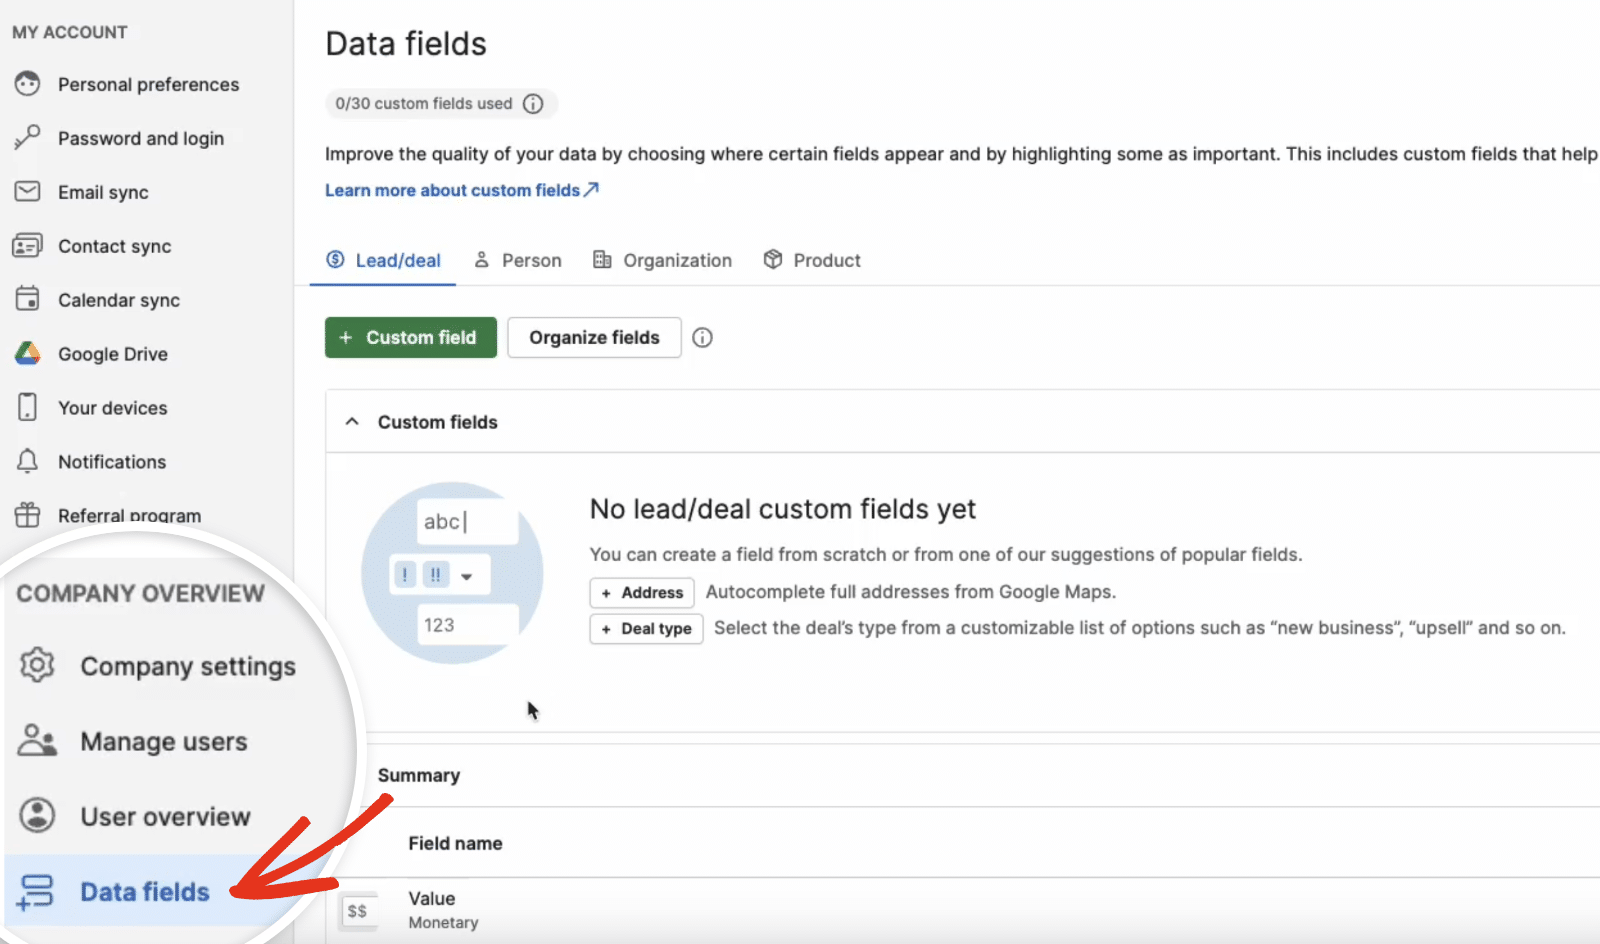Switch to the Product tab

point(811,260)
